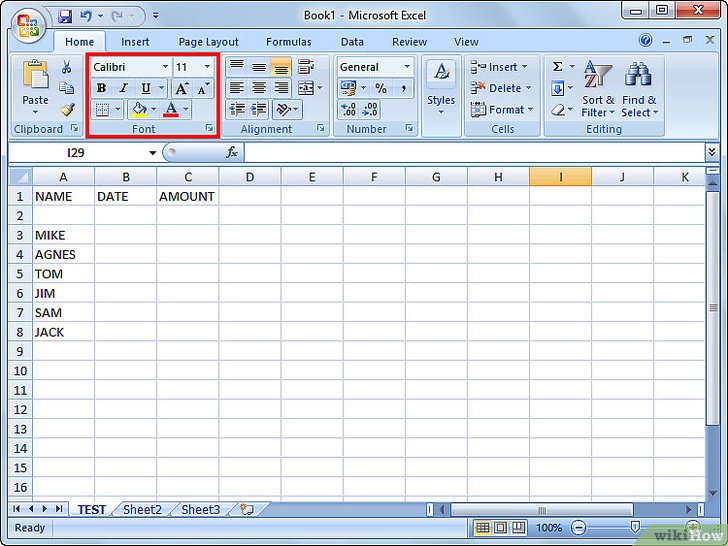Toggle Bold formatting

pyautogui.click(x=101, y=88)
